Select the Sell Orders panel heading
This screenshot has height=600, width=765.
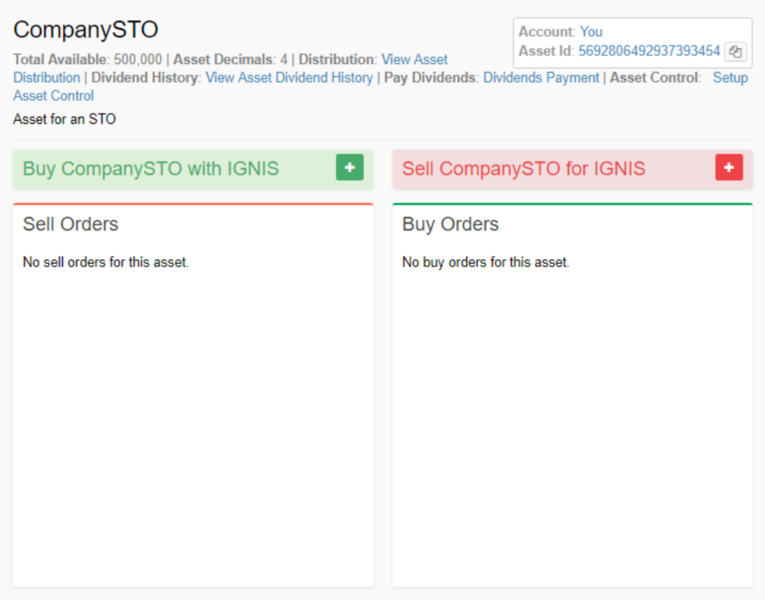point(71,224)
